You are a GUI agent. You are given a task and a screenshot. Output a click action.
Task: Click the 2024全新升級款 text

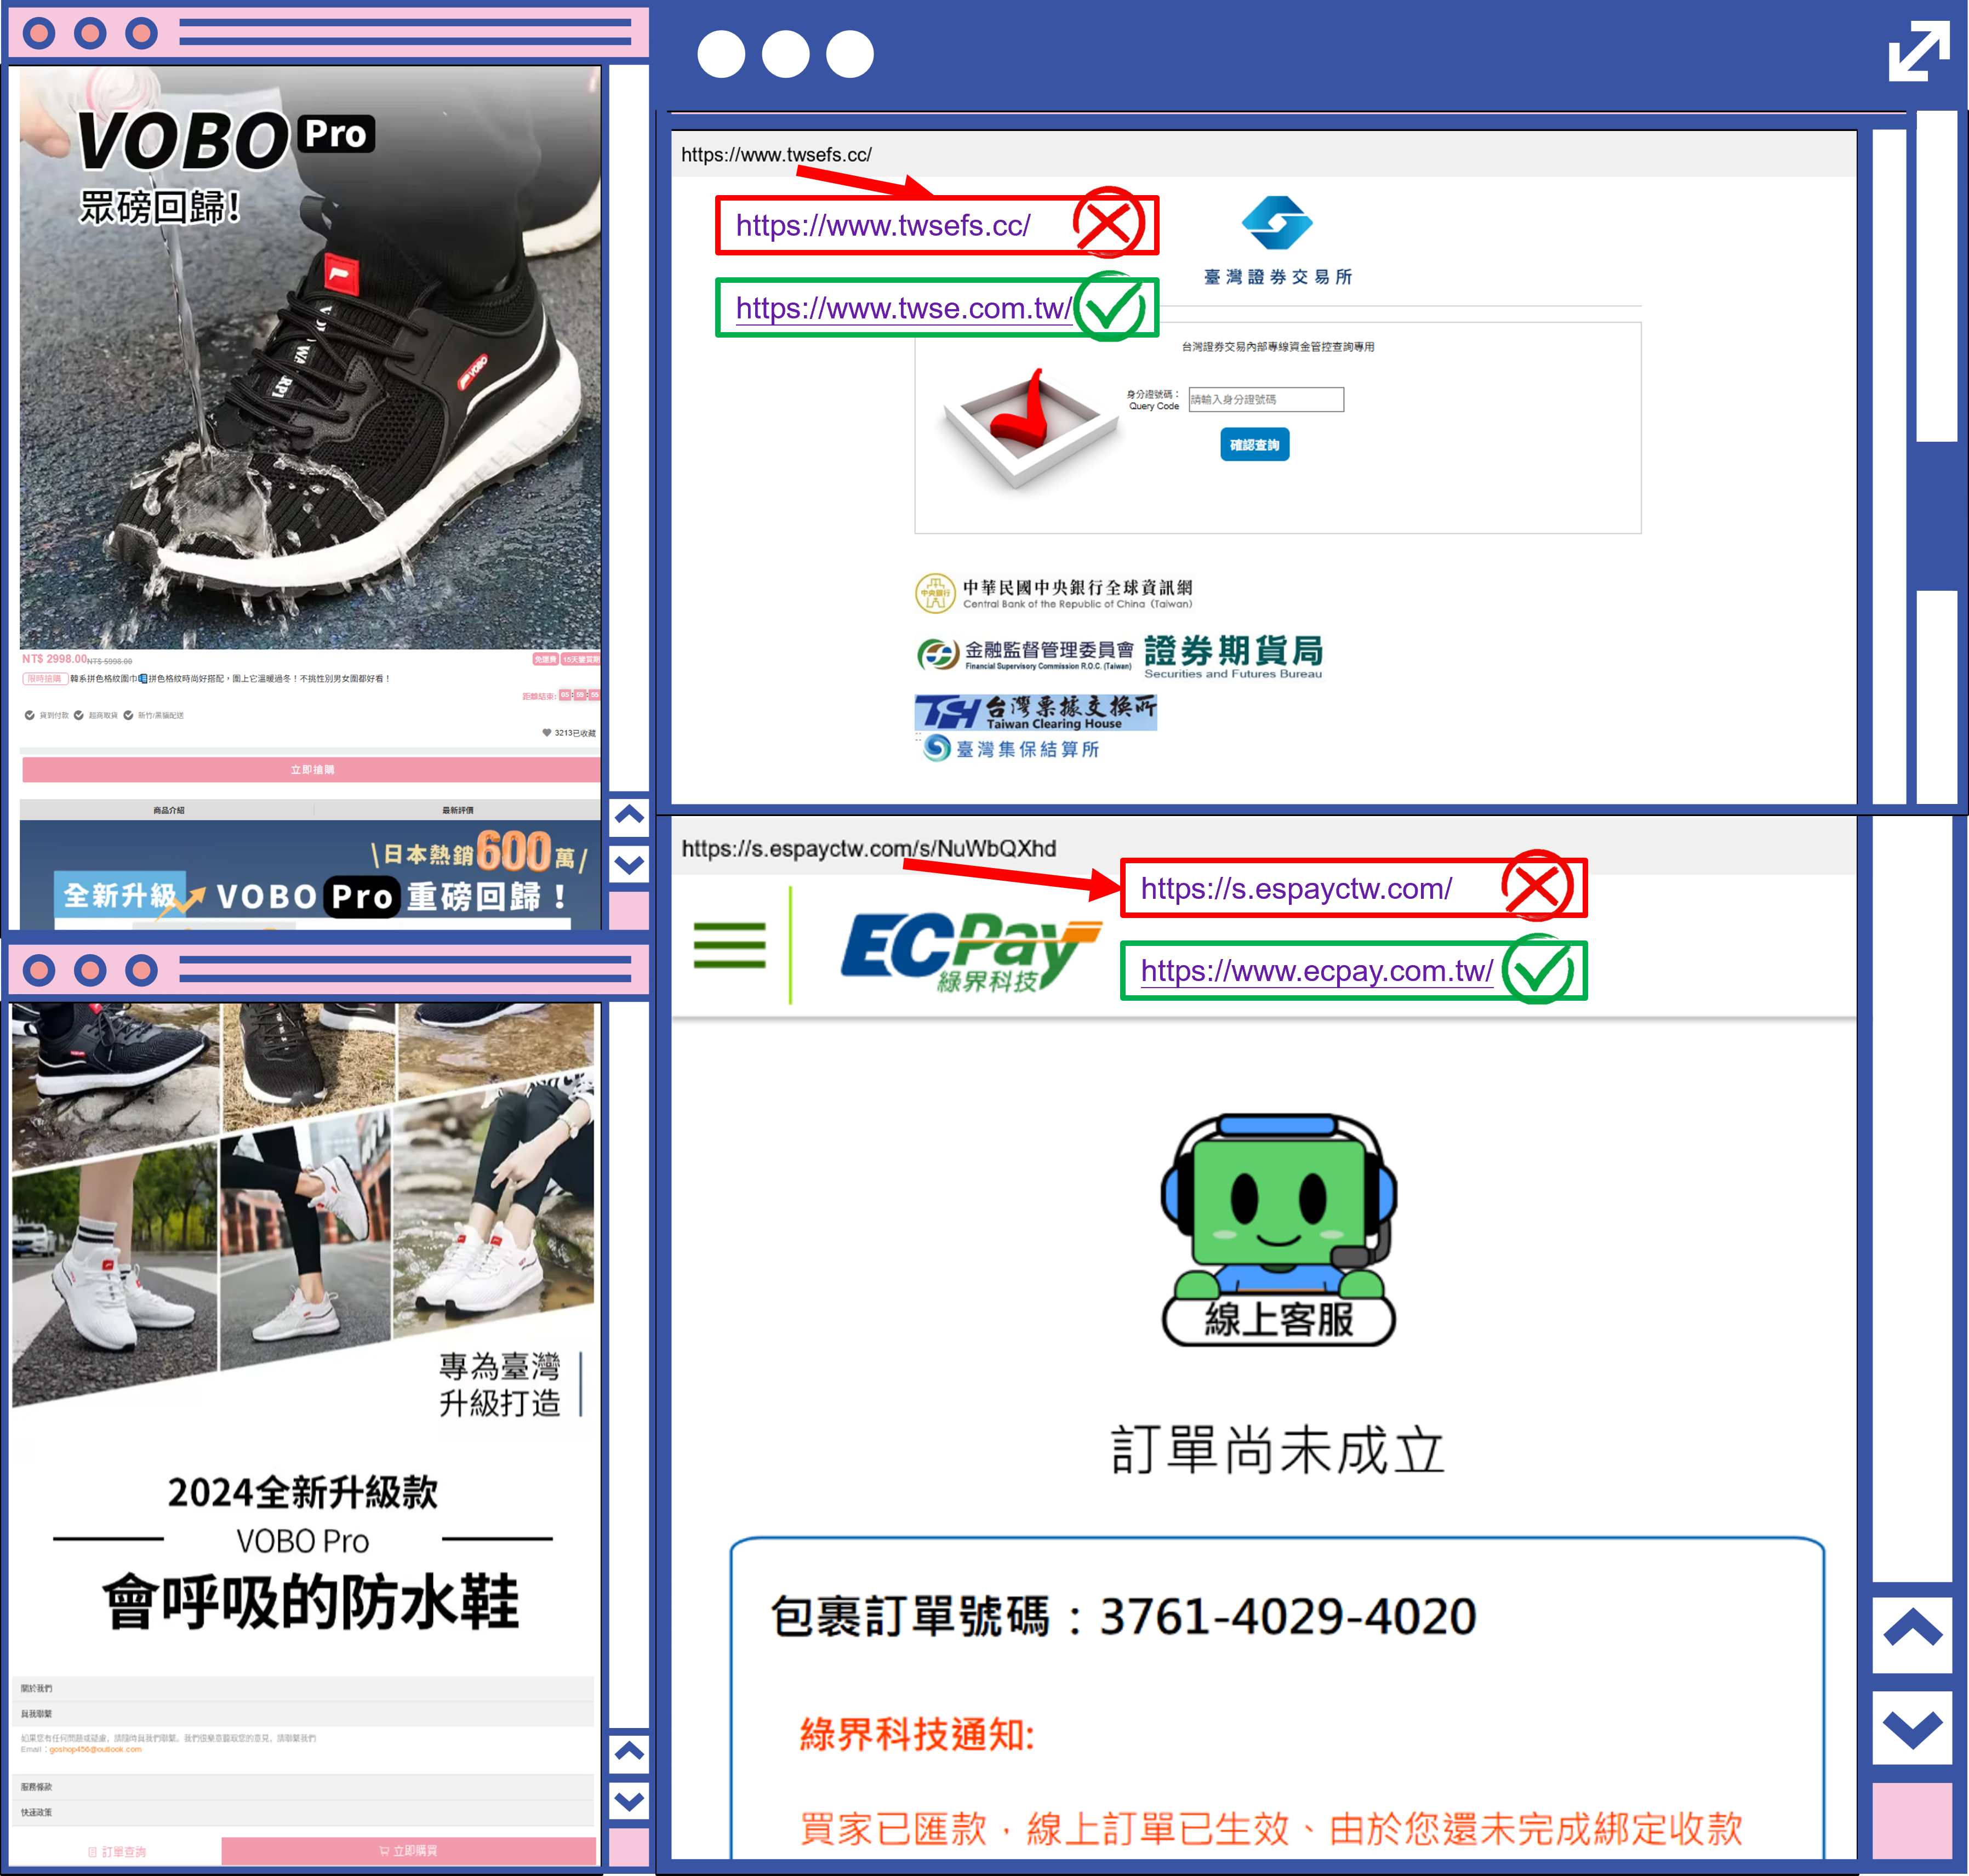[303, 1491]
